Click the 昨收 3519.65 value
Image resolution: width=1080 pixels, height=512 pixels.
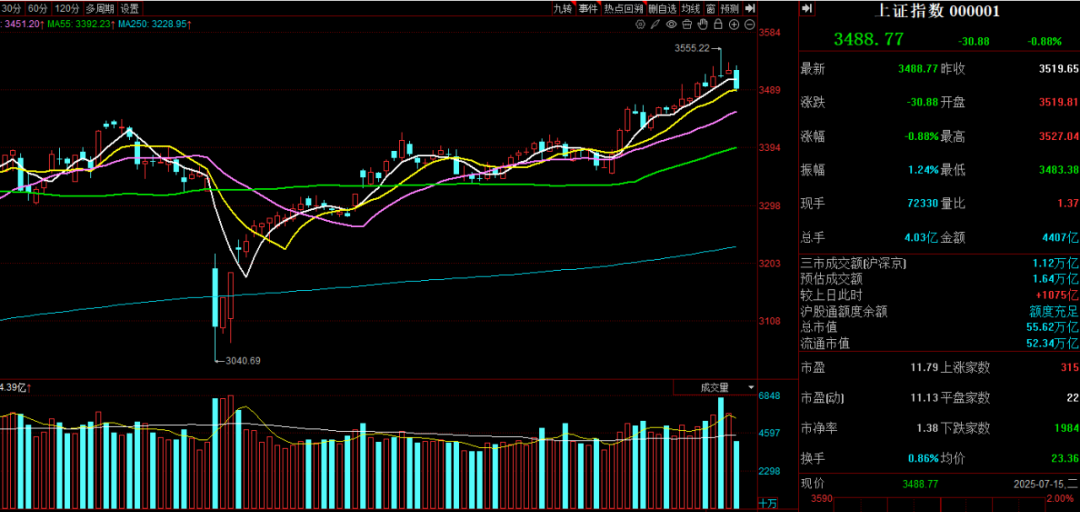tap(1059, 69)
